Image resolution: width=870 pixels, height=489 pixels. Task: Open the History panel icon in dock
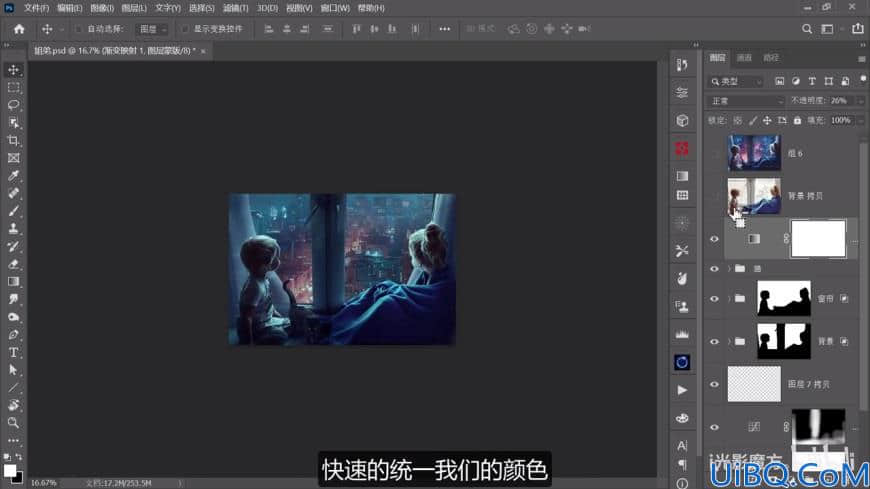tap(682, 65)
